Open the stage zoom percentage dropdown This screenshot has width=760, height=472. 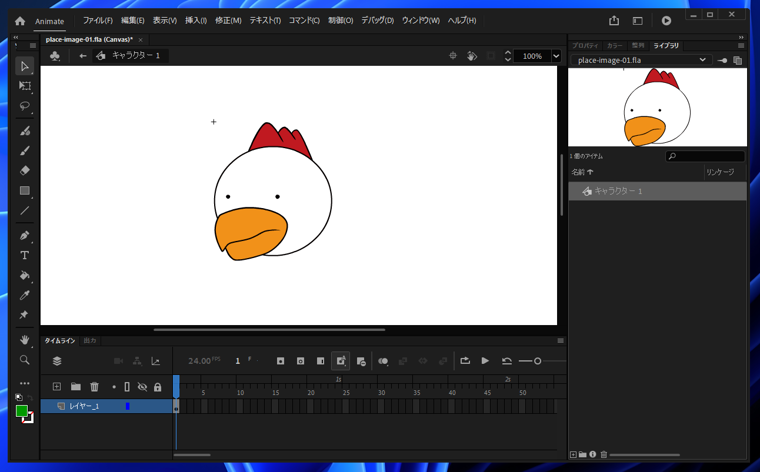point(556,56)
